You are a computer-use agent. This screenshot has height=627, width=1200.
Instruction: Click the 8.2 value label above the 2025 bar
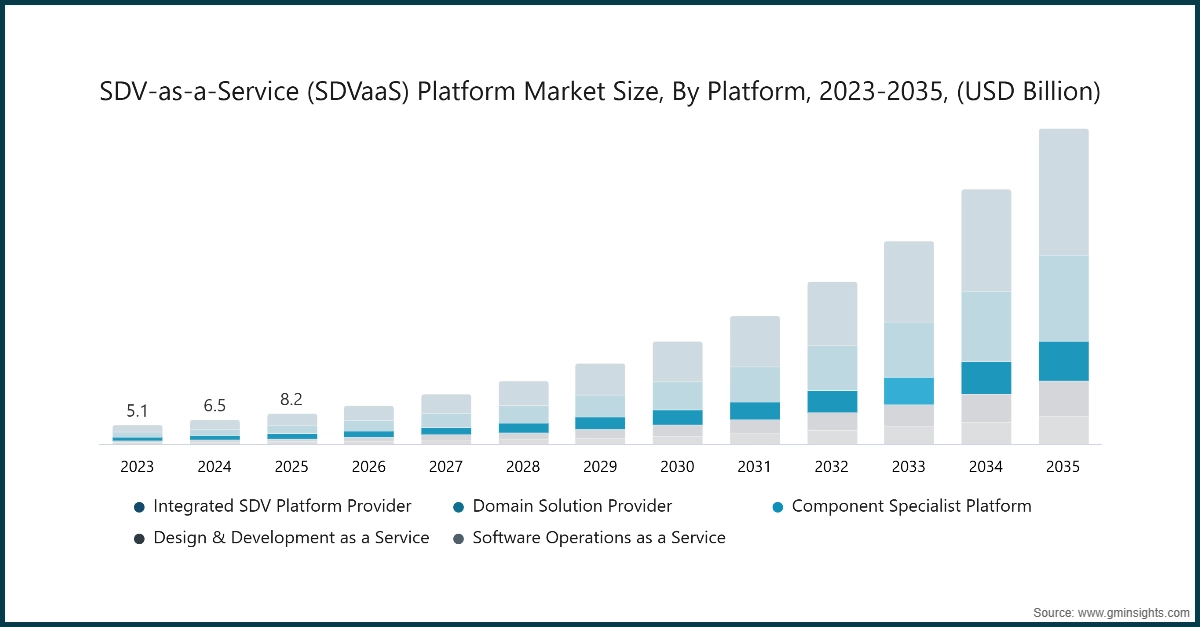point(292,397)
